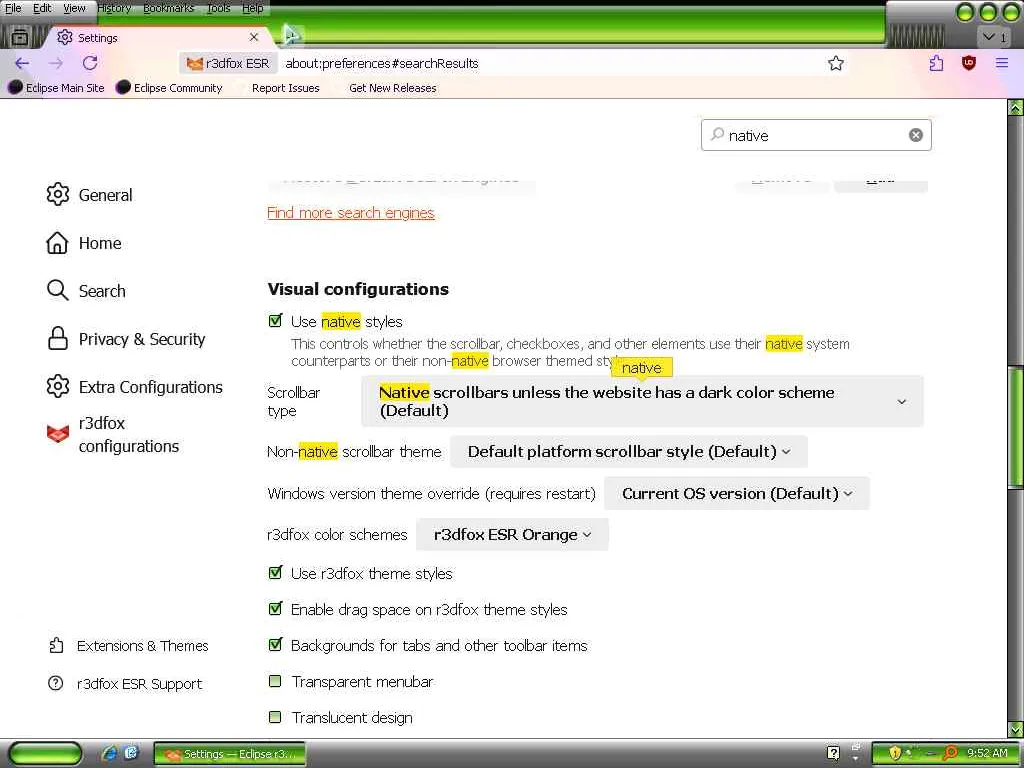Click the orange magnifier tray icon
The height and width of the screenshot is (768, 1024).
pos(952,753)
